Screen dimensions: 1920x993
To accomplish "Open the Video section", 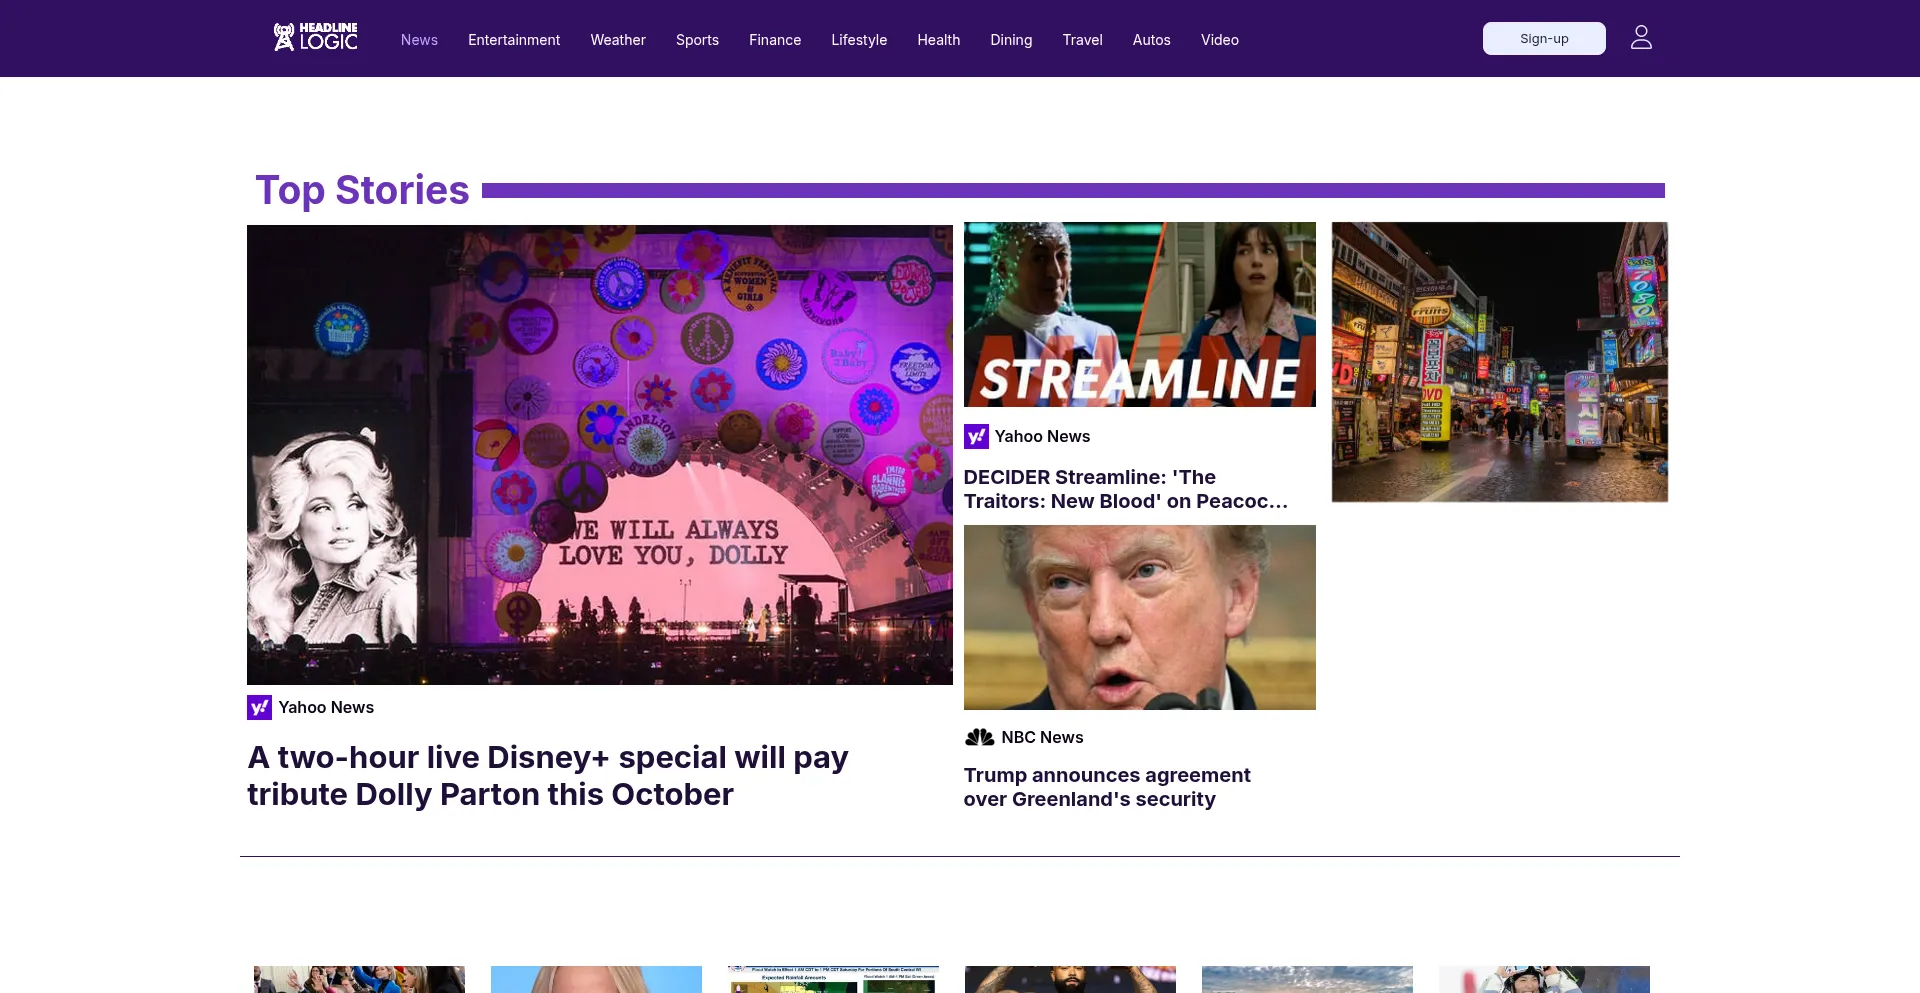I will (1219, 40).
